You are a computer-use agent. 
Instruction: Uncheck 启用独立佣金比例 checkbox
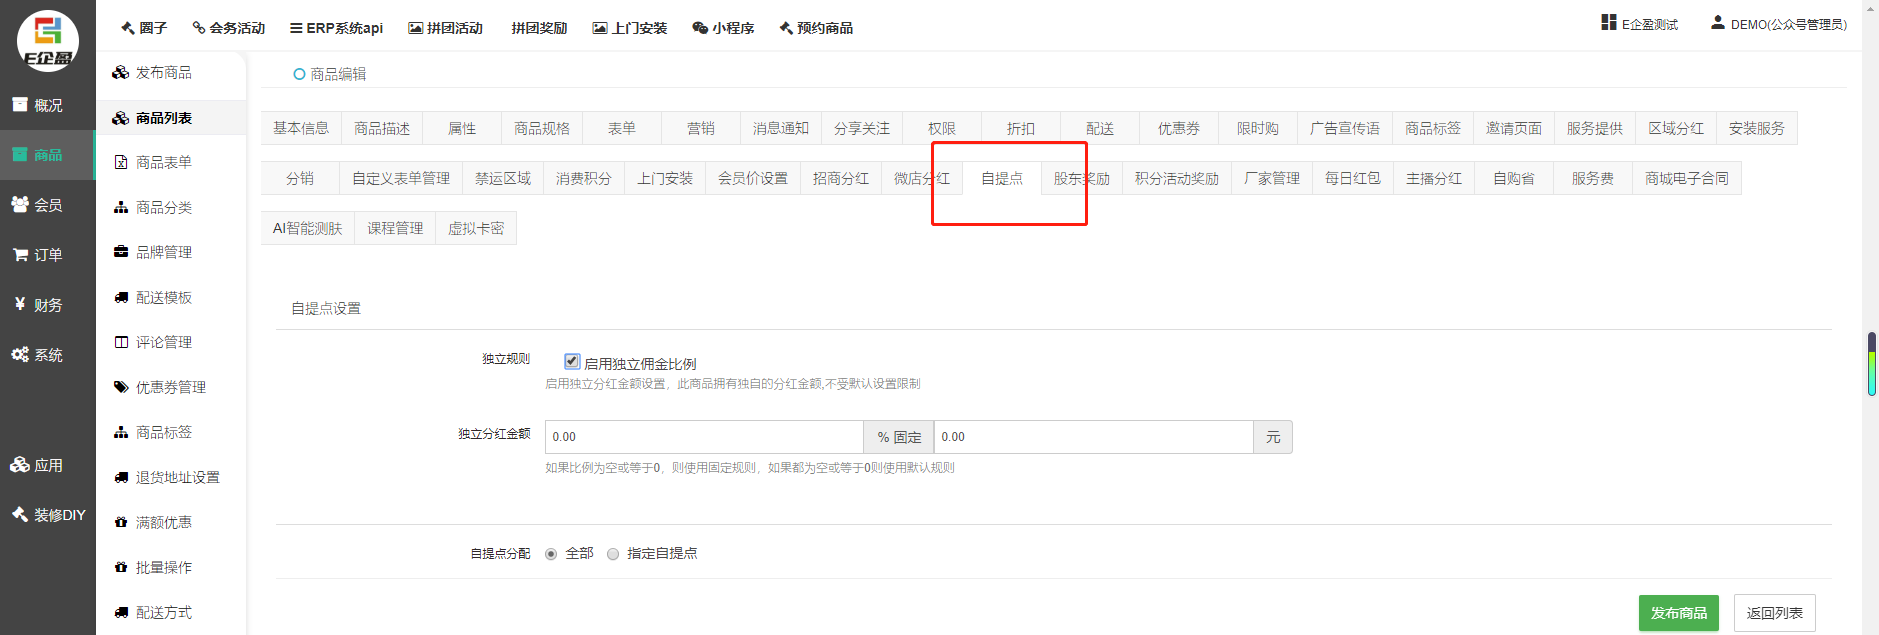[572, 361]
